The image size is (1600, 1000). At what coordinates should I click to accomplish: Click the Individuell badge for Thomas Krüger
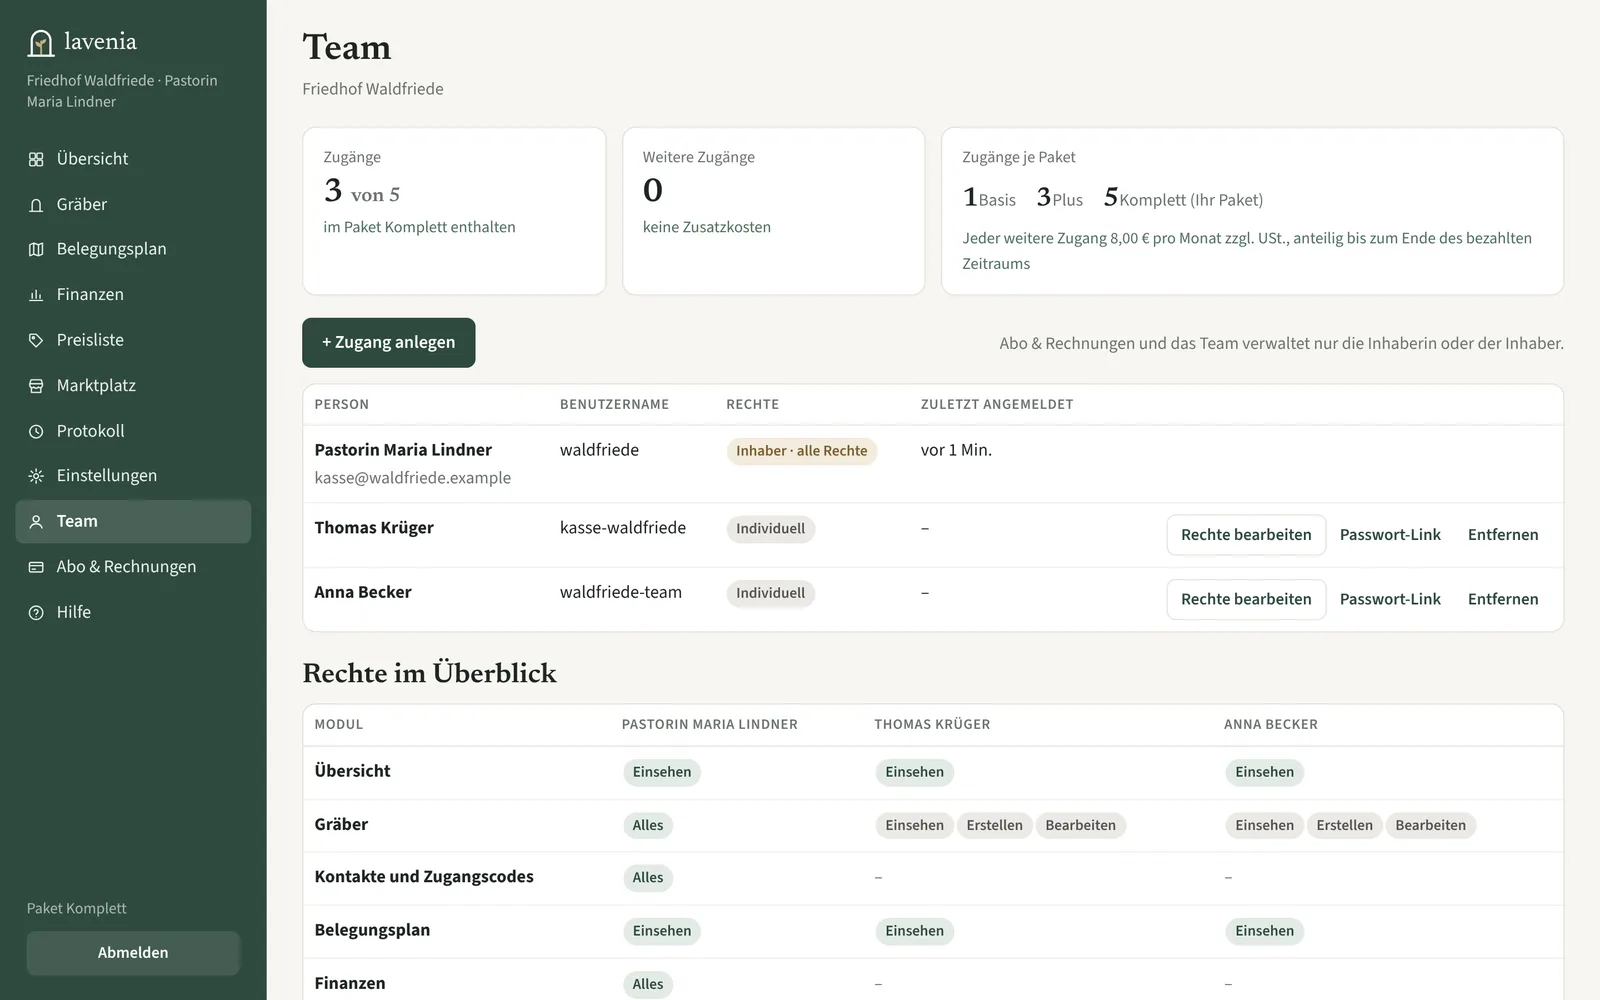(x=770, y=529)
